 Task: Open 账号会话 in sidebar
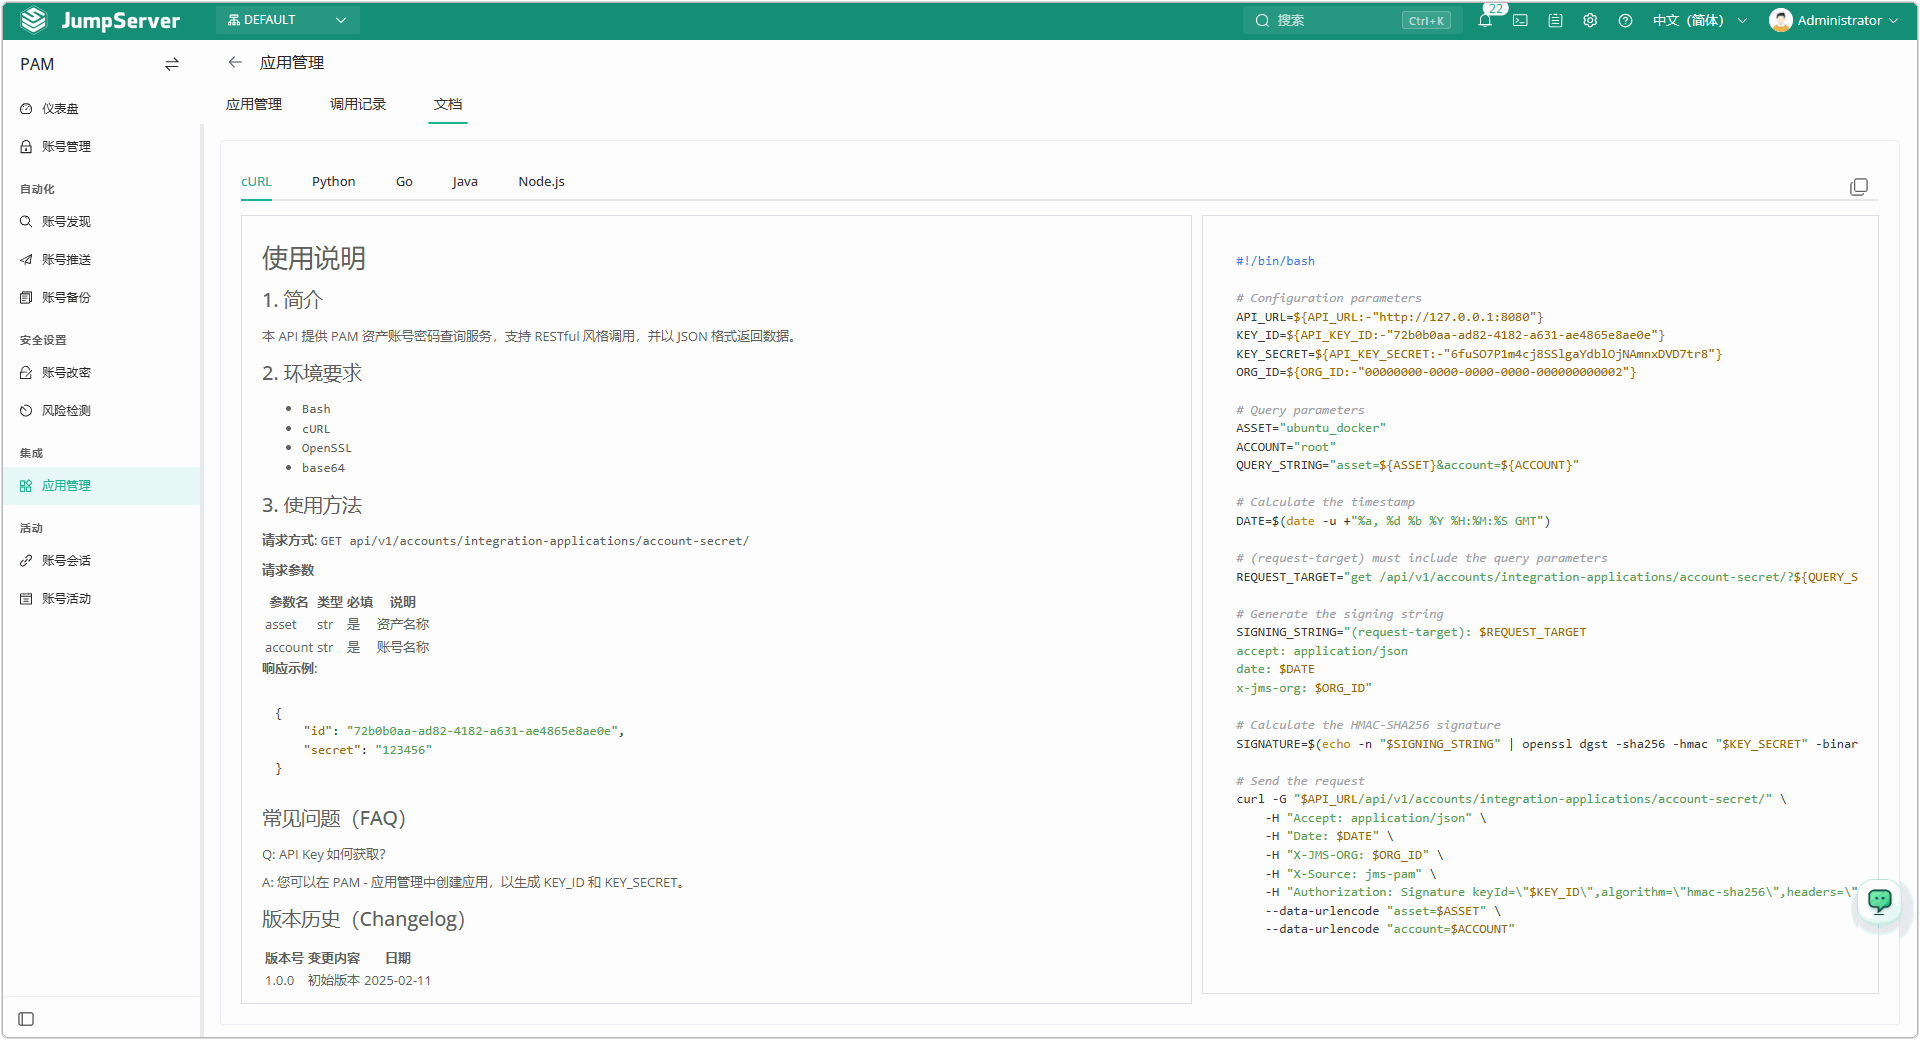coord(101,560)
